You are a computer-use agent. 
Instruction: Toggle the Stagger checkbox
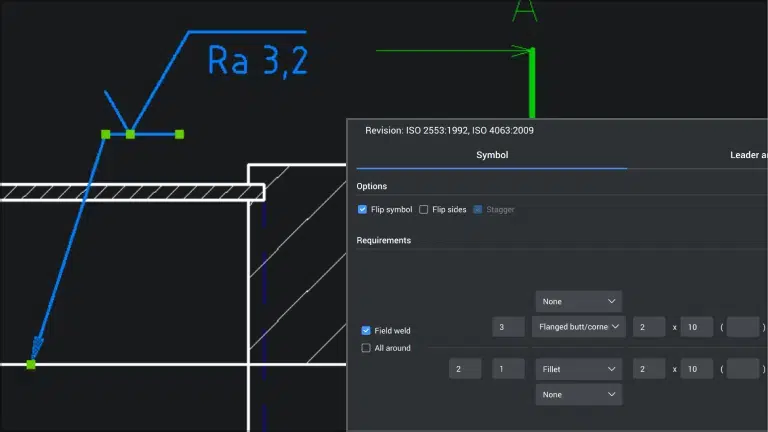coord(478,210)
